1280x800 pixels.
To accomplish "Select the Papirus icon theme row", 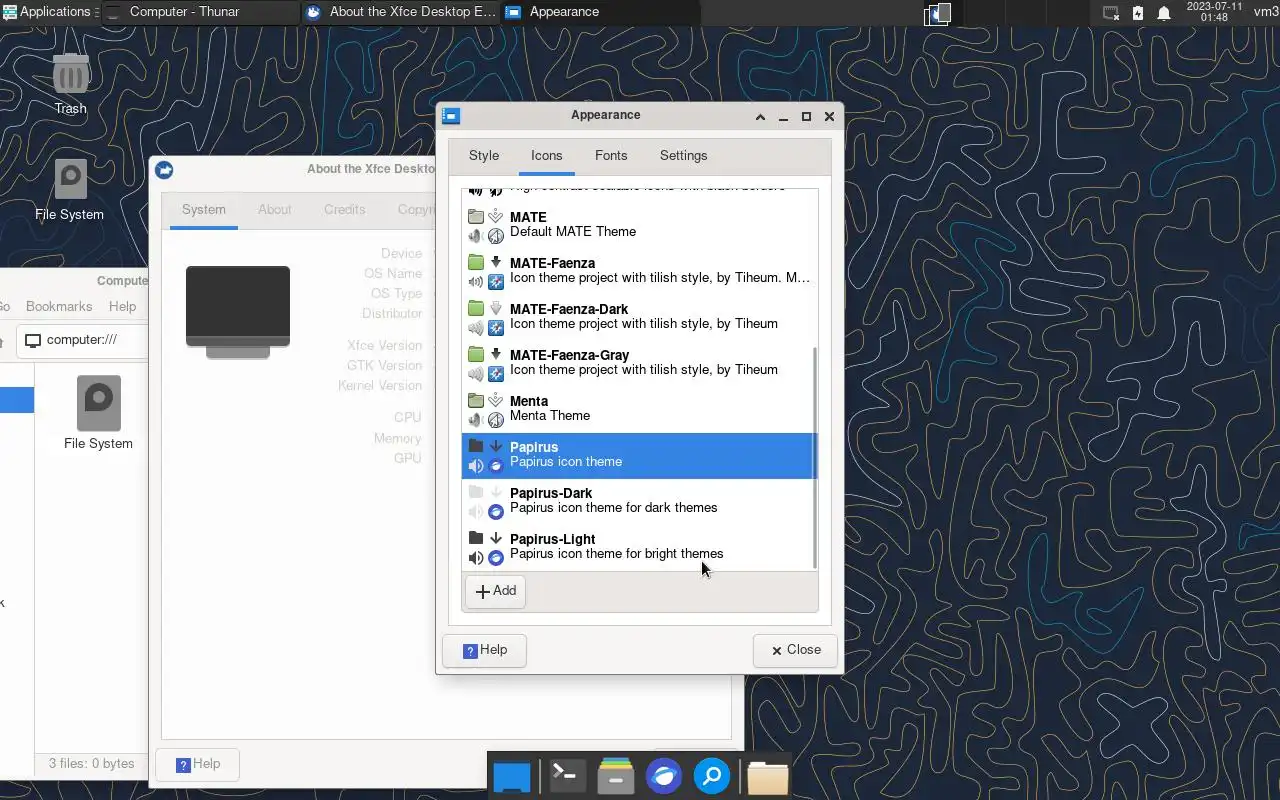I will pyautogui.click(x=639, y=455).
